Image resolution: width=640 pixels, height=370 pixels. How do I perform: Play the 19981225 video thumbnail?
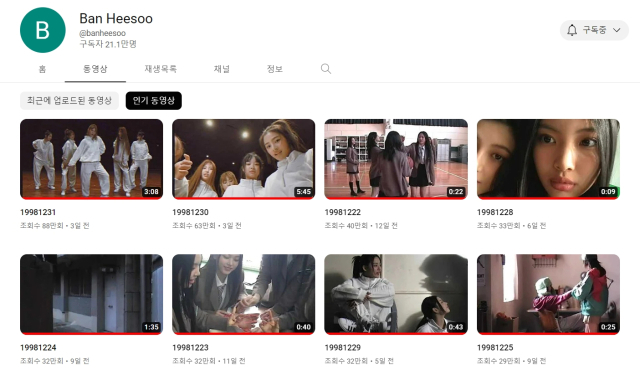point(548,295)
